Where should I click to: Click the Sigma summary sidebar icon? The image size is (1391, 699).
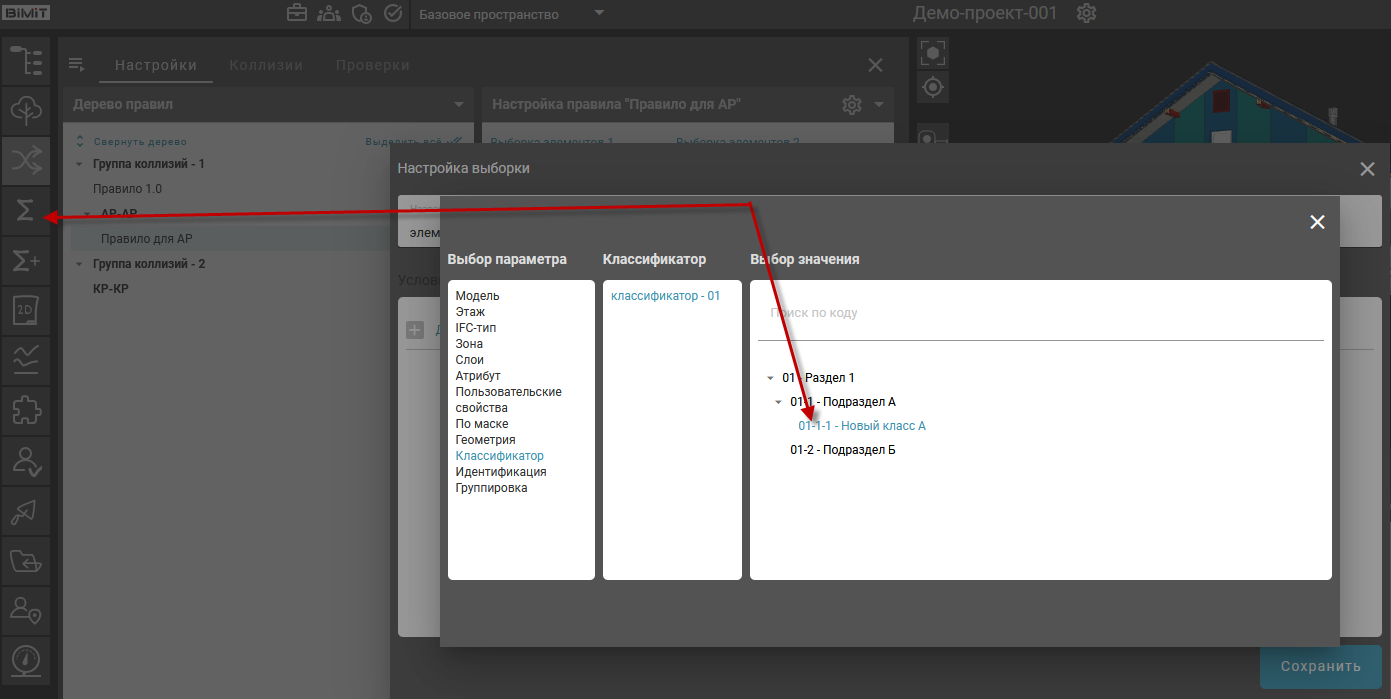click(26, 210)
